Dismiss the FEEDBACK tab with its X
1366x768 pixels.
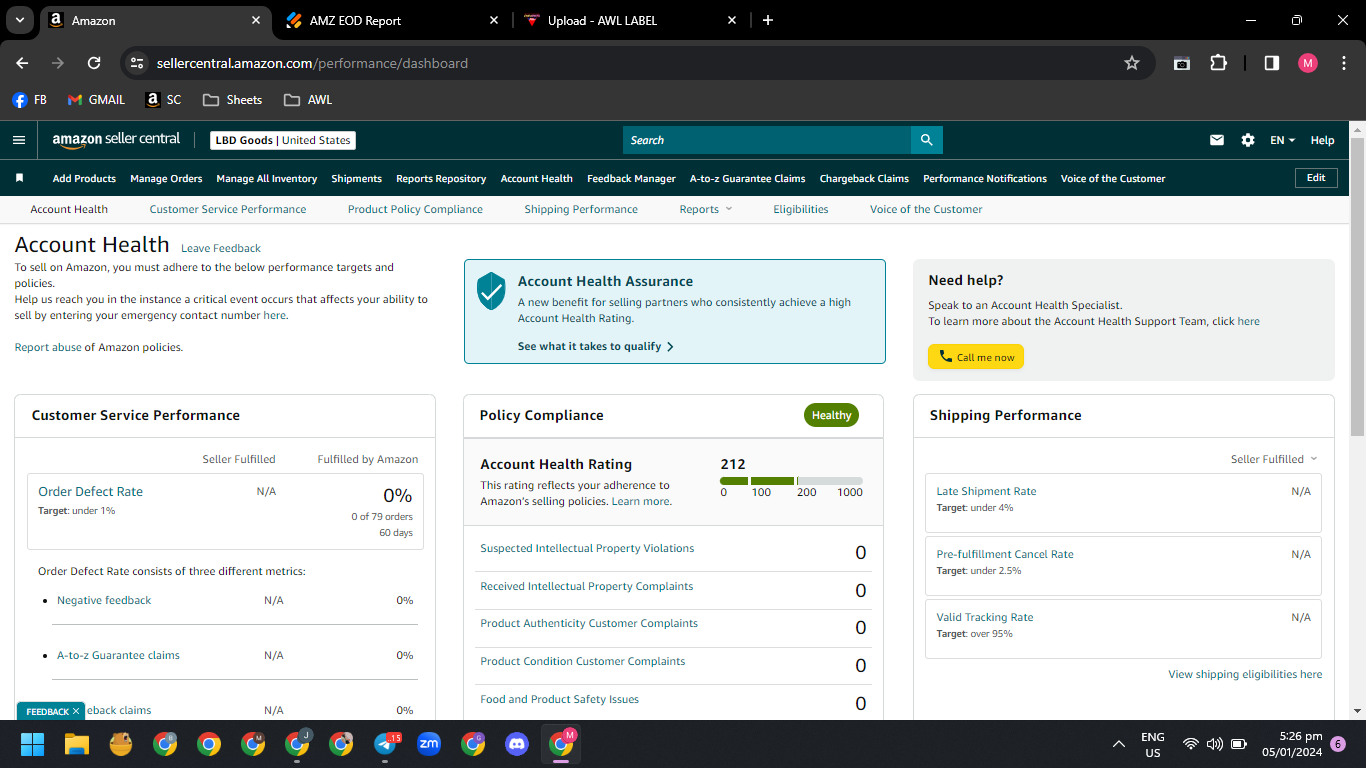tap(76, 711)
